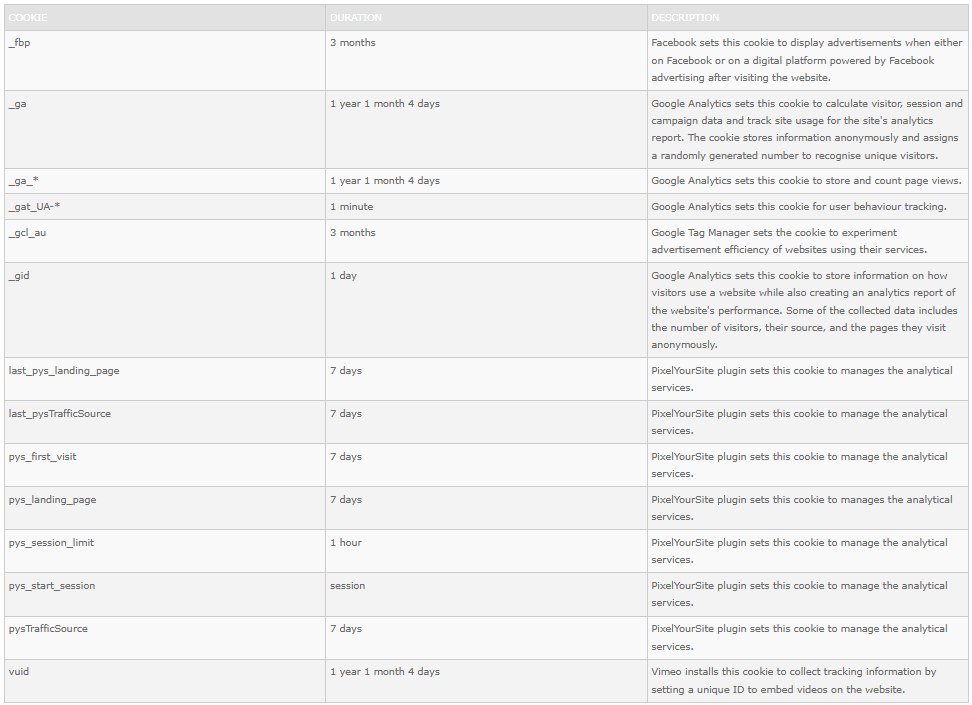Select the pys_first_visit cookie name

42,456
